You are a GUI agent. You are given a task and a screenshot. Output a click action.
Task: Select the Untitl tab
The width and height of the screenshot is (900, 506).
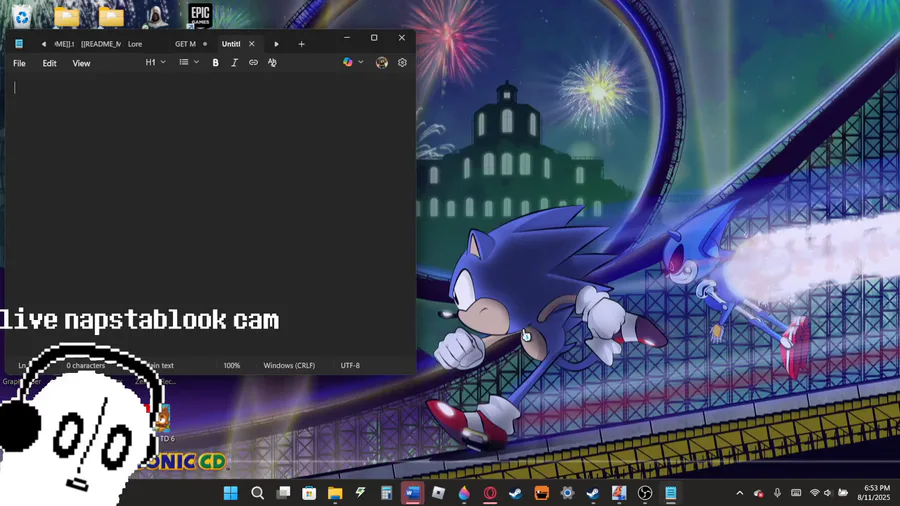231,44
